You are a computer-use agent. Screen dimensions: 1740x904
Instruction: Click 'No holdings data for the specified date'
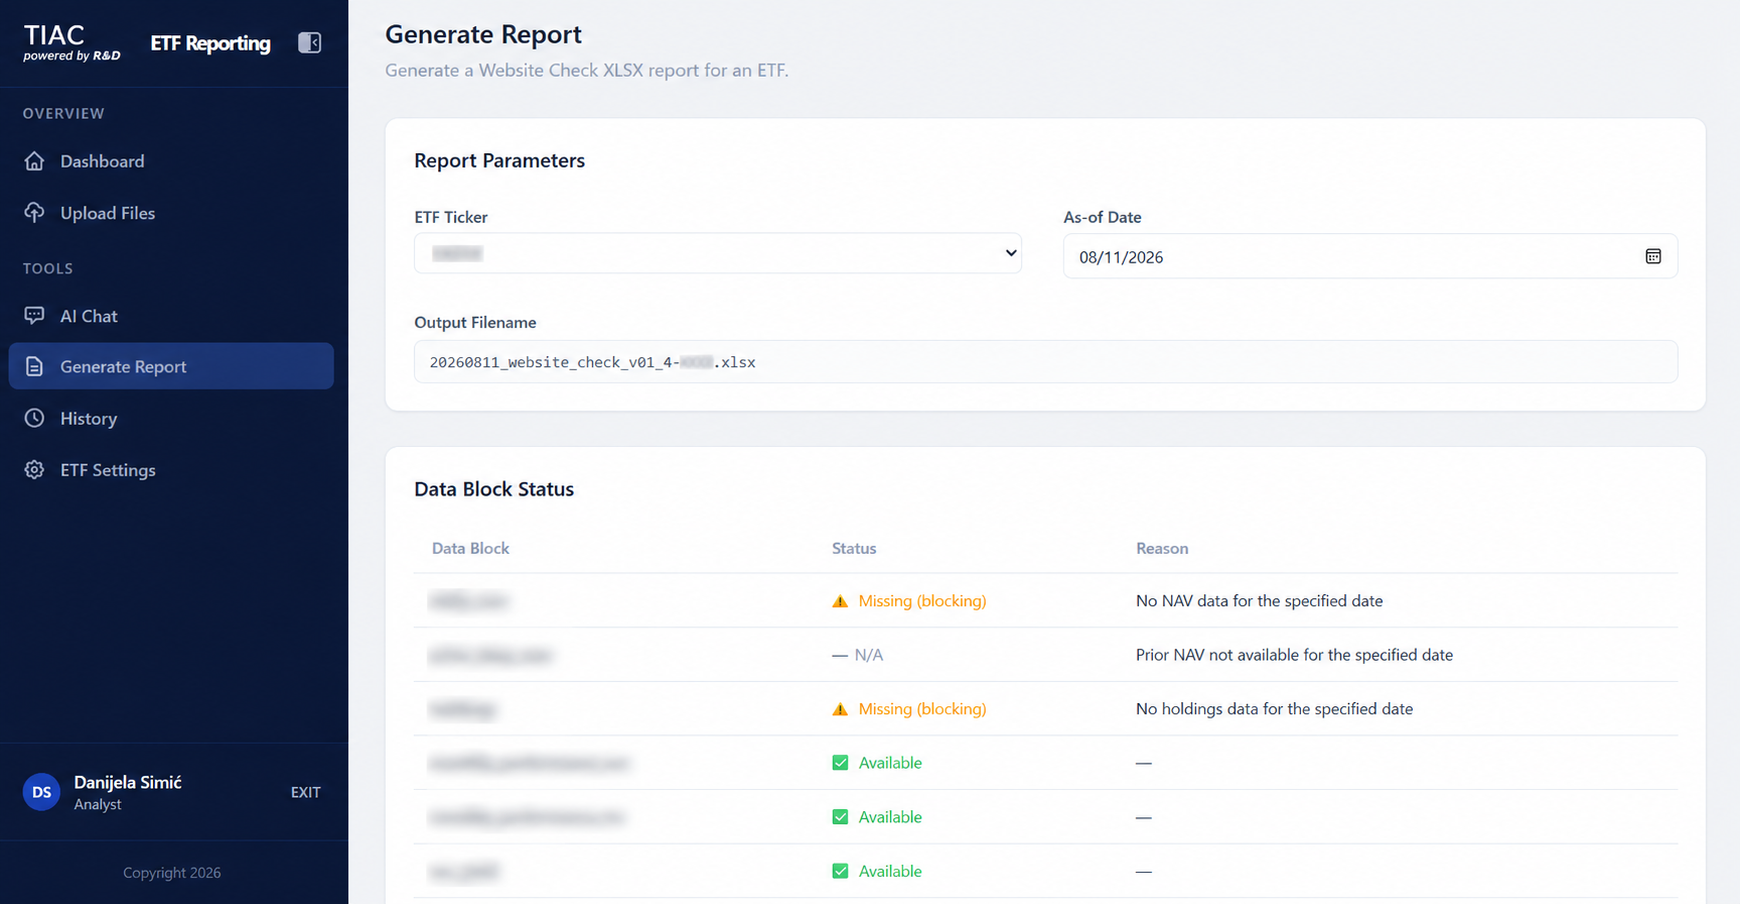pos(1274,709)
